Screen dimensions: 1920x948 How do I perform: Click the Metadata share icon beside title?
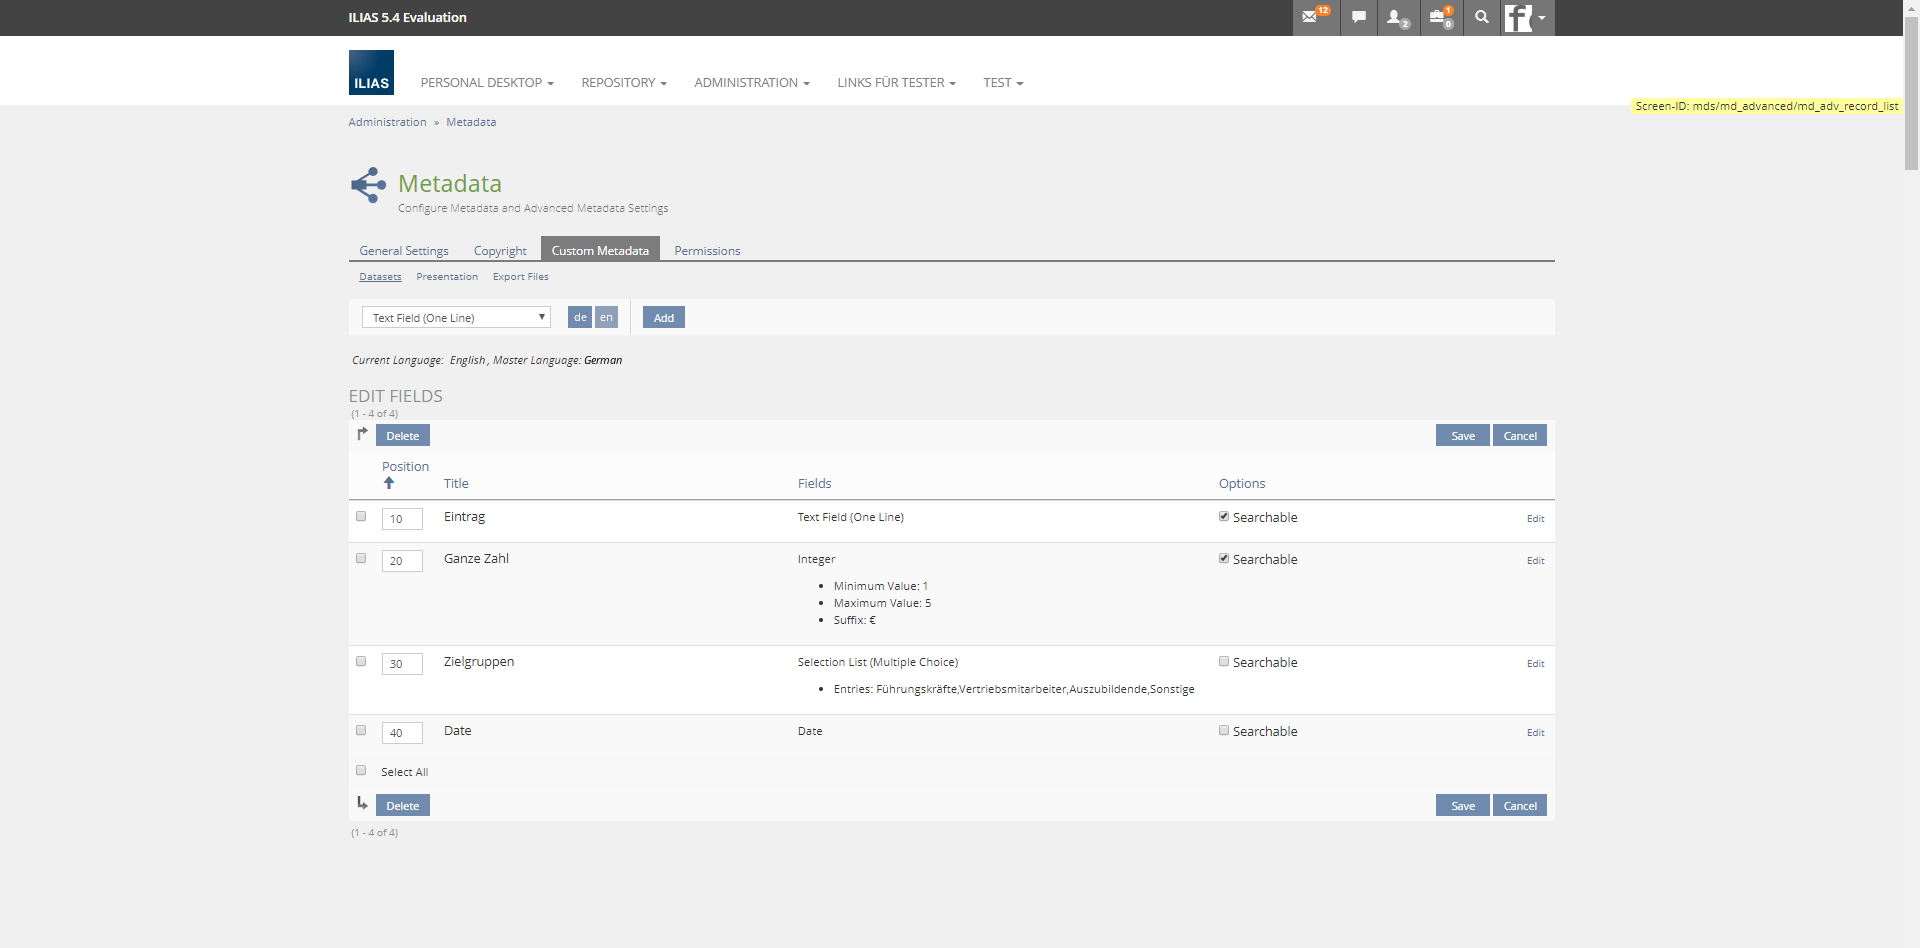368,185
